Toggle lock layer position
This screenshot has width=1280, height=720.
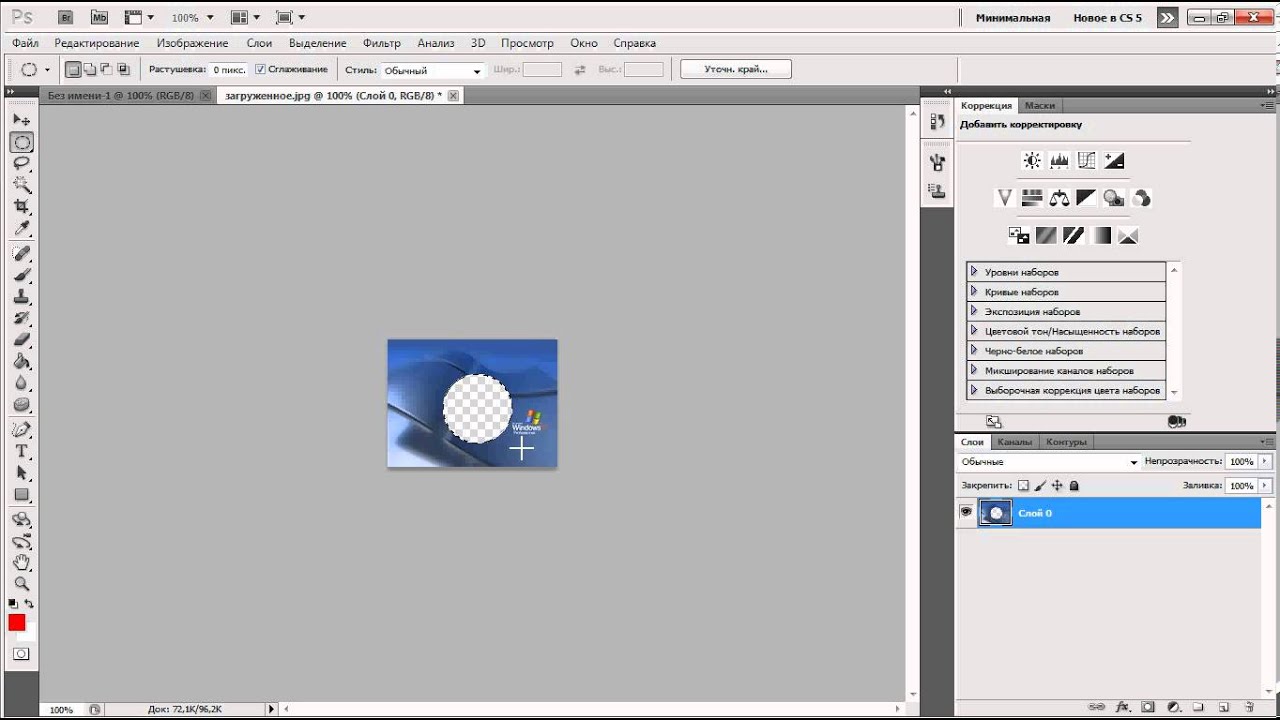[1057, 486]
